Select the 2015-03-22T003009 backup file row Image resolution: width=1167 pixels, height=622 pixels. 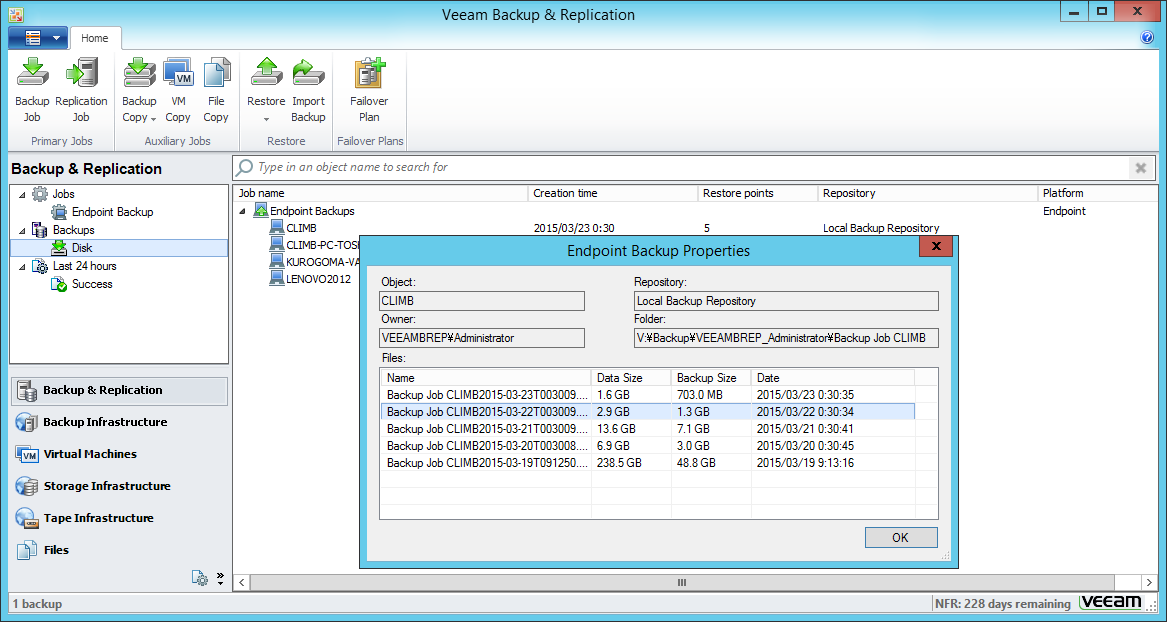(648, 411)
